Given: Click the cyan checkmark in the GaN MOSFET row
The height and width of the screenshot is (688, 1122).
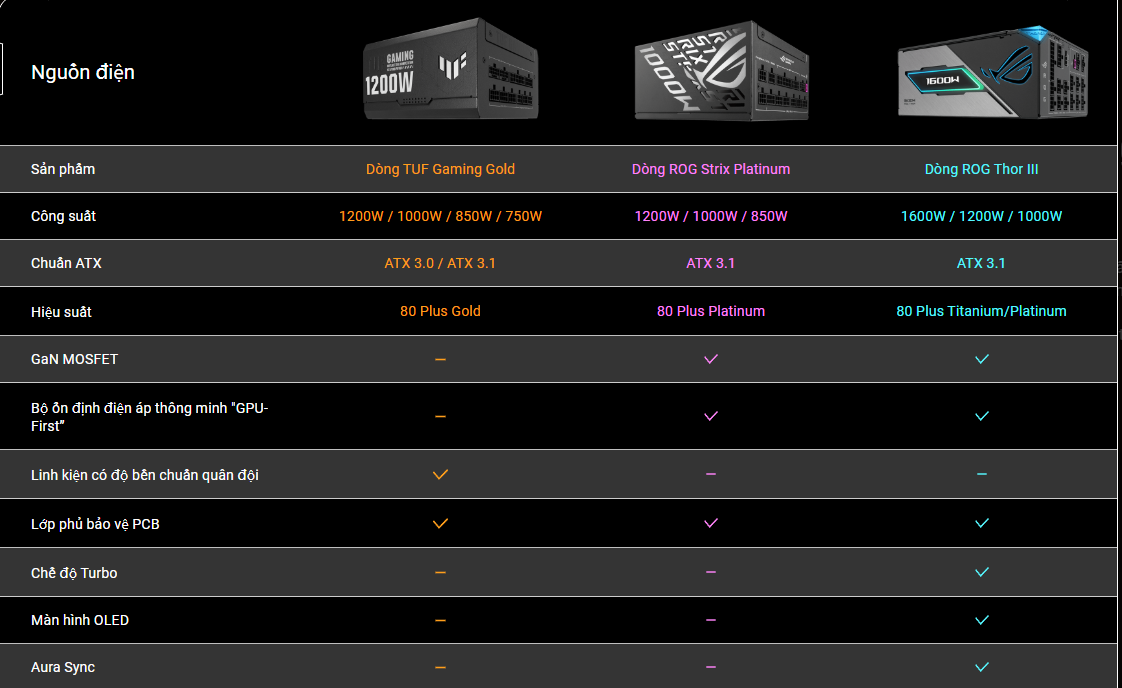Looking at the screenshot, I should click(x=982, y=359).
